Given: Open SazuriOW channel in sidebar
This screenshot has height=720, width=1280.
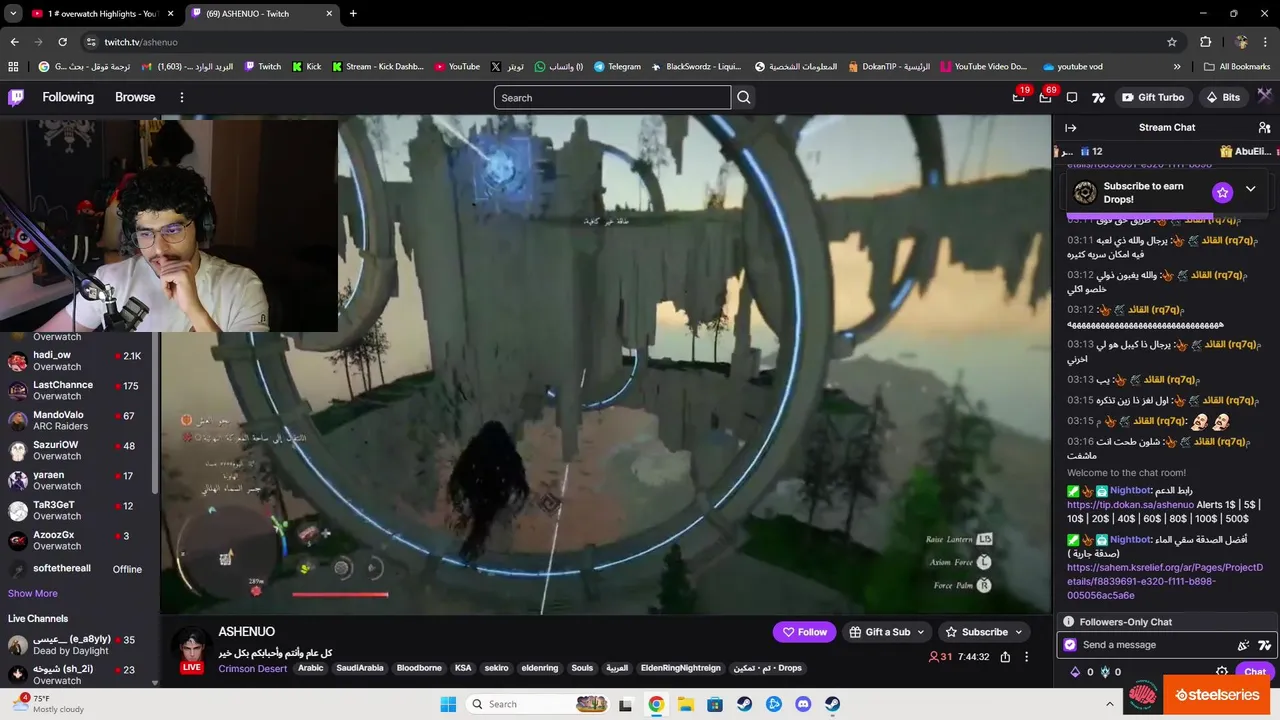Looking at the screenshot, I should pos(77,451).
